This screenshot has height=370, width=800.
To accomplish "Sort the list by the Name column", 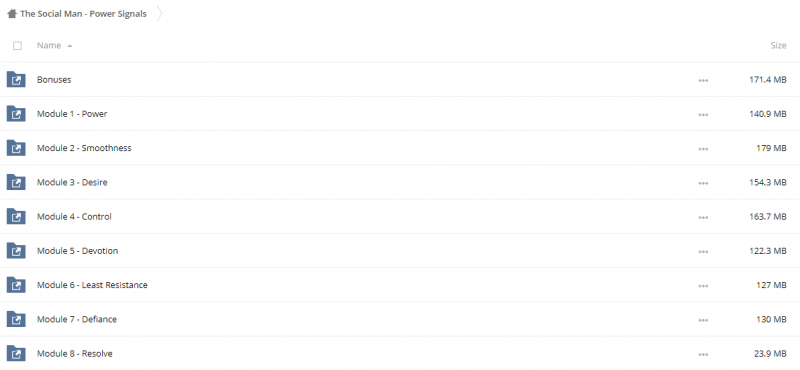I will tap(49, 45).
